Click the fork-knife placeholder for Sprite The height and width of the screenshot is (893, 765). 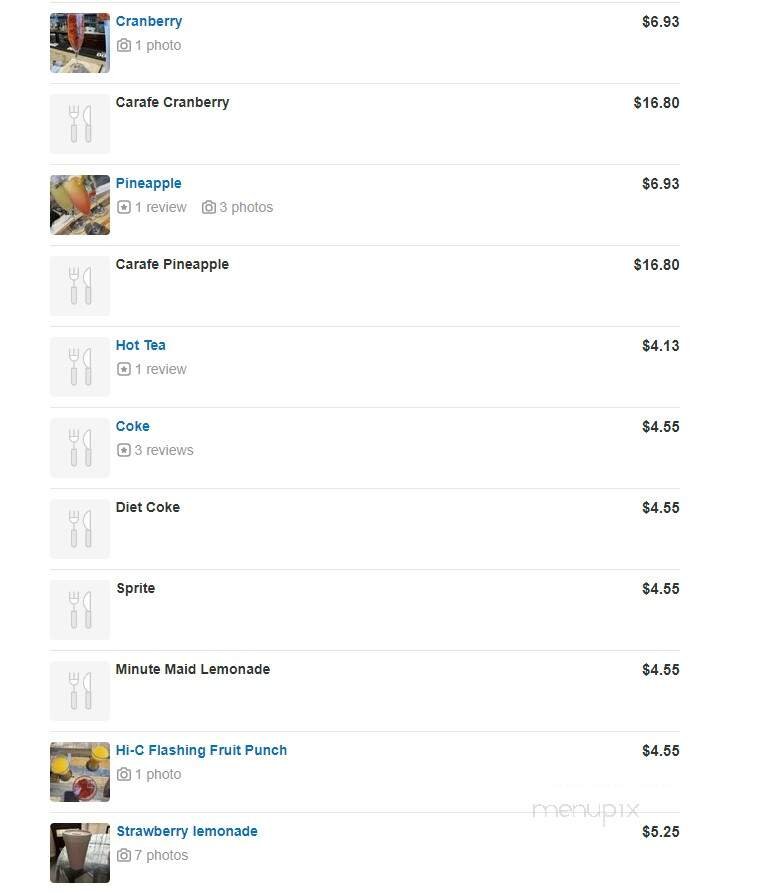pos(80,610)
